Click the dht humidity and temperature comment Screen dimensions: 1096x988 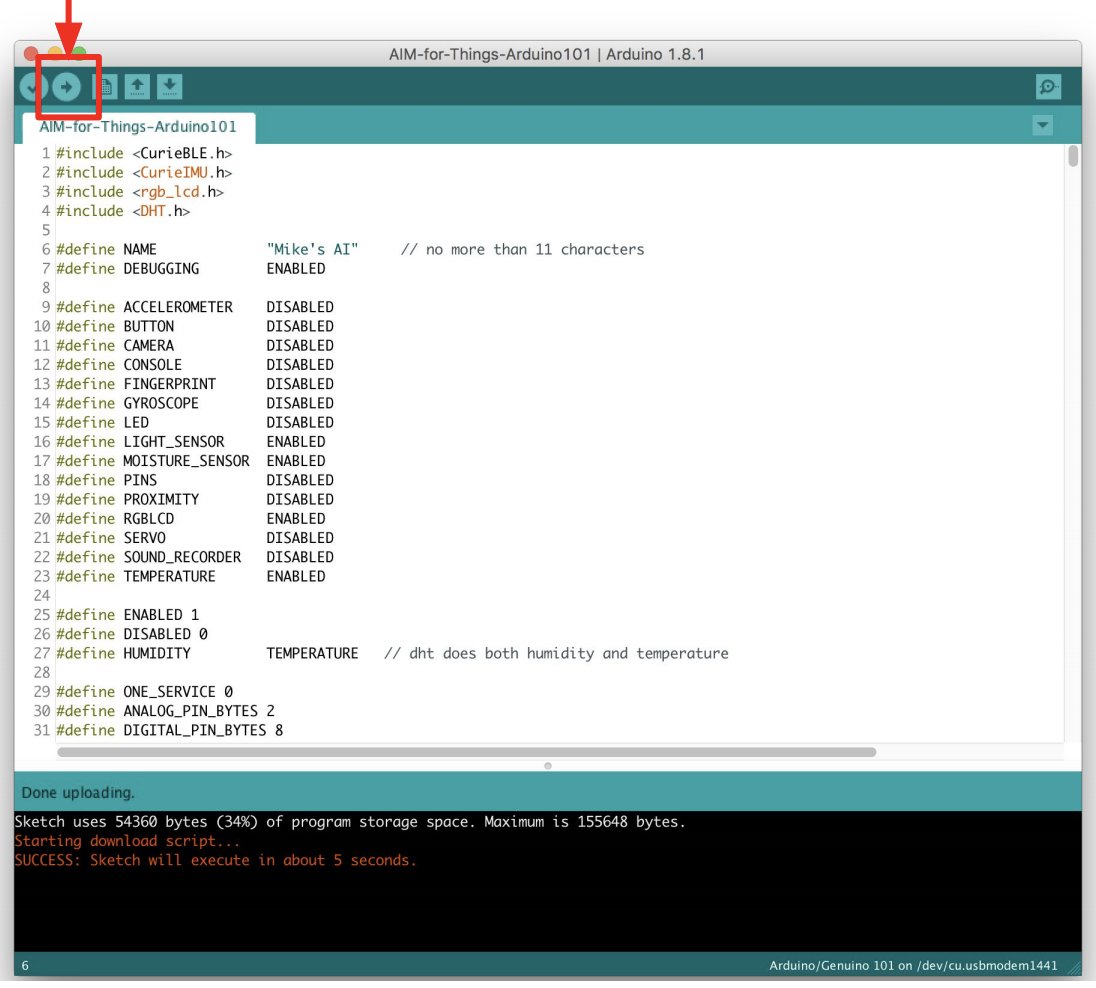click(x=556, y=653)
